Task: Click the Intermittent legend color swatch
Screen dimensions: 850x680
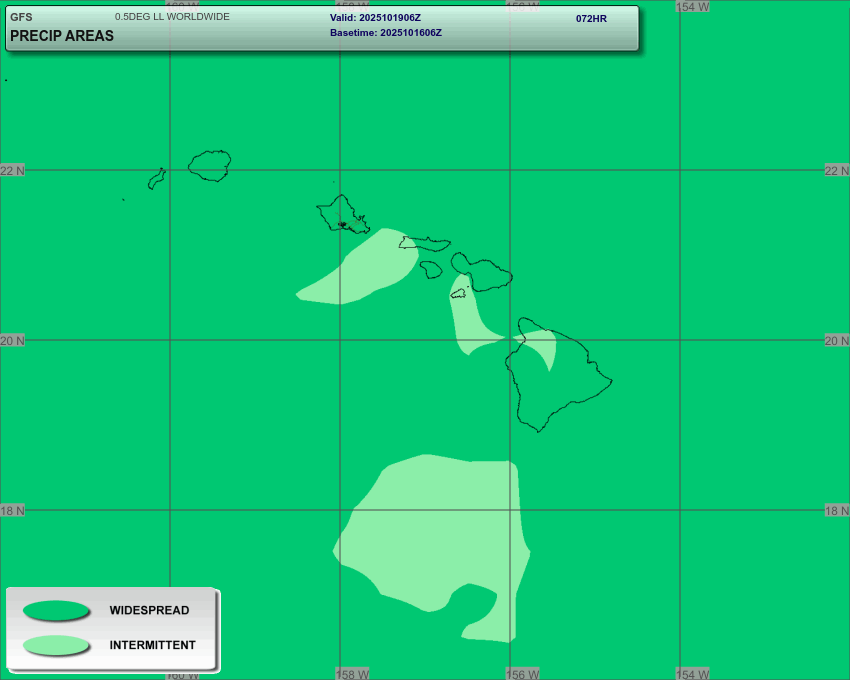Action: 56,646
